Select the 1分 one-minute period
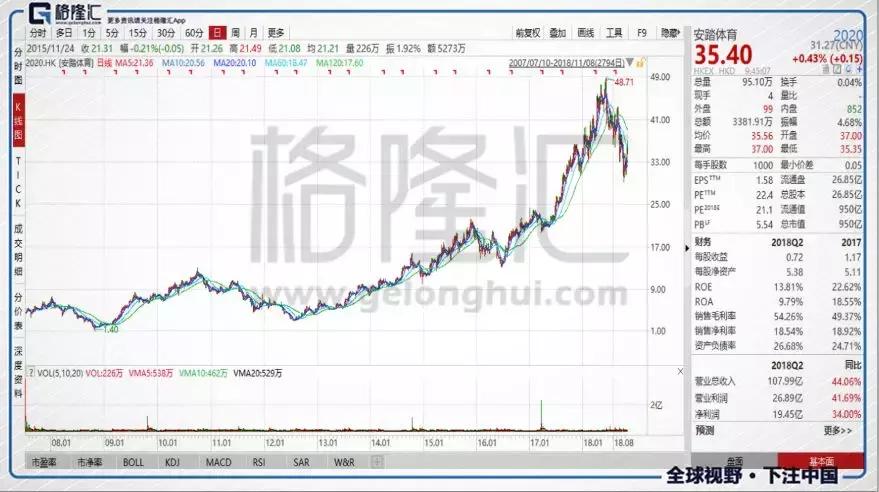Image resolution: width=879 pixels, height=492 pixels. tap(89, 33)
